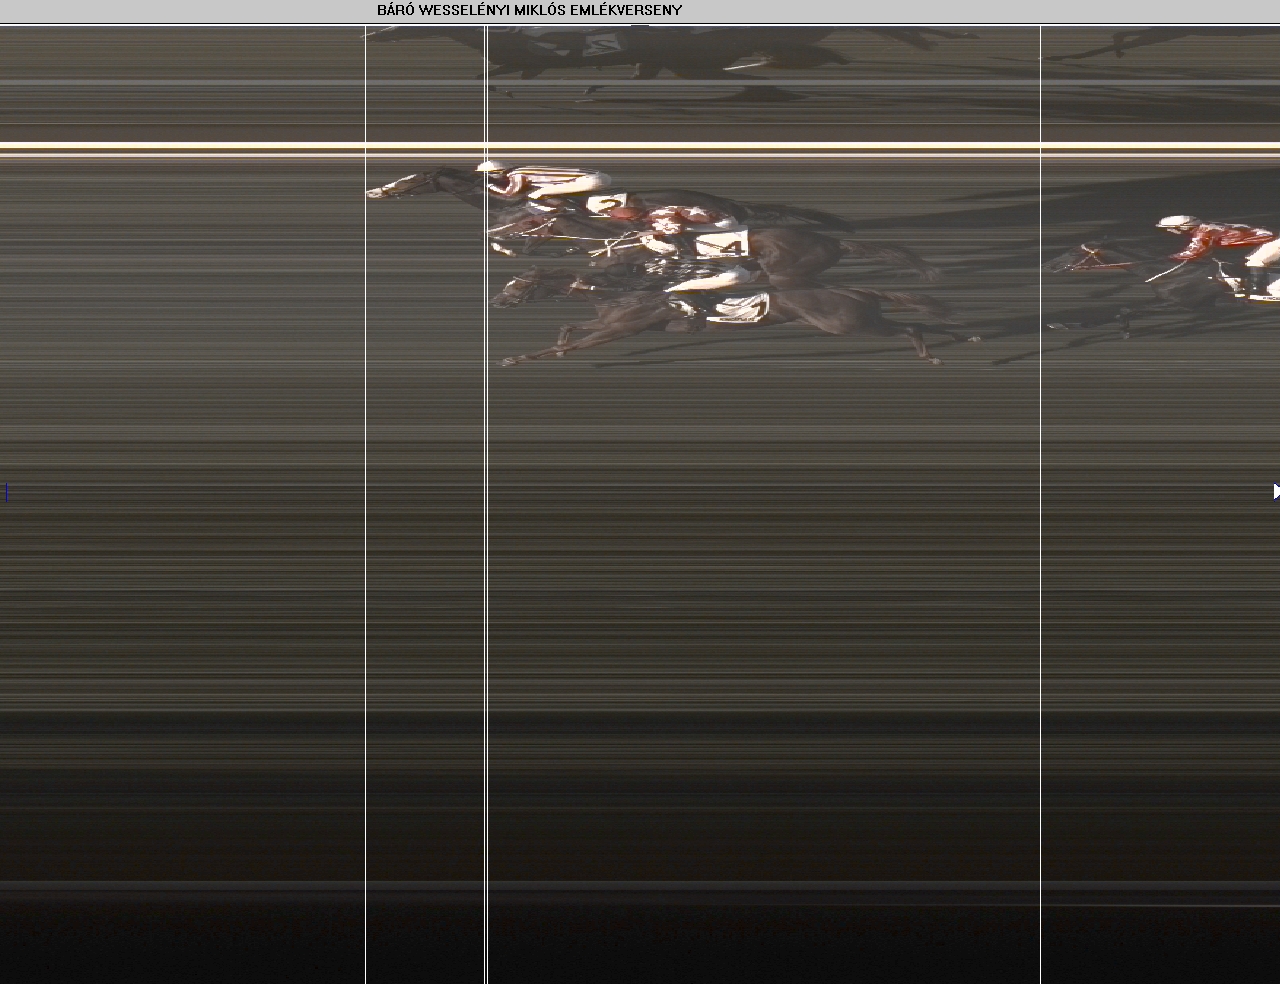Click the leading horse's nose

tap(372, 191)
